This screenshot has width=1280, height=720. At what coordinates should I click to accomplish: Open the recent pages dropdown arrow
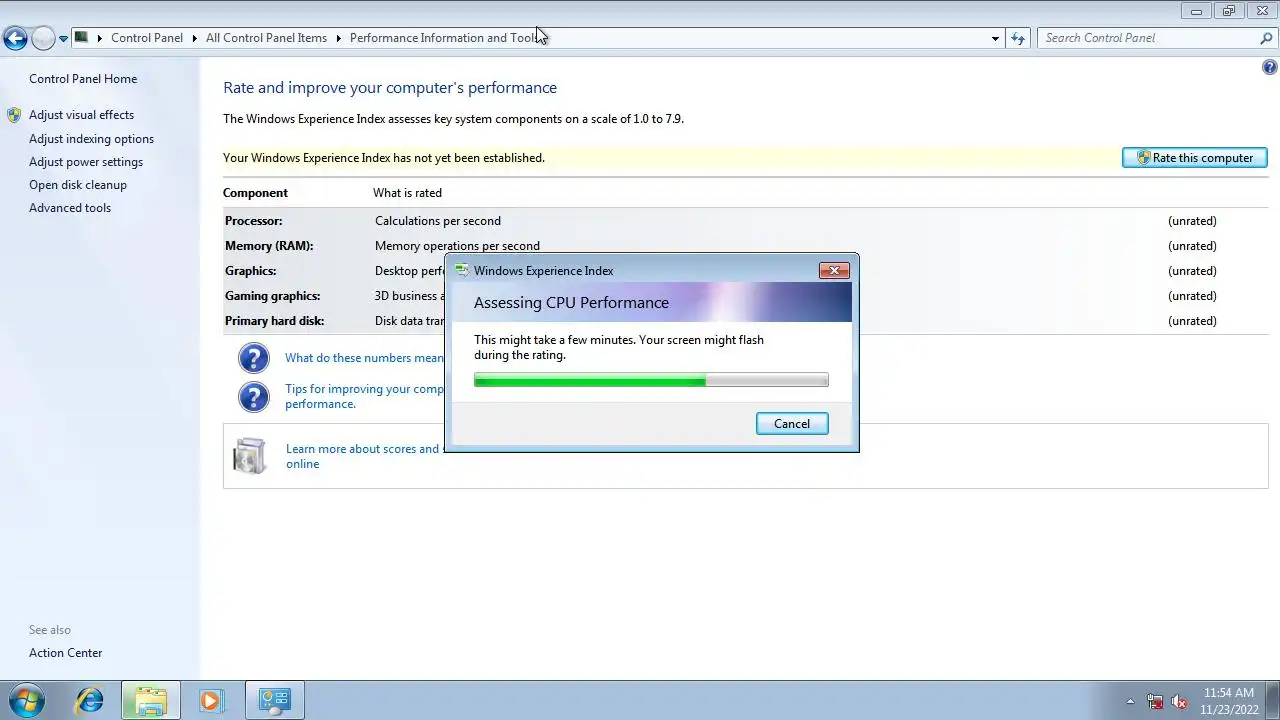tap(63, 39)
